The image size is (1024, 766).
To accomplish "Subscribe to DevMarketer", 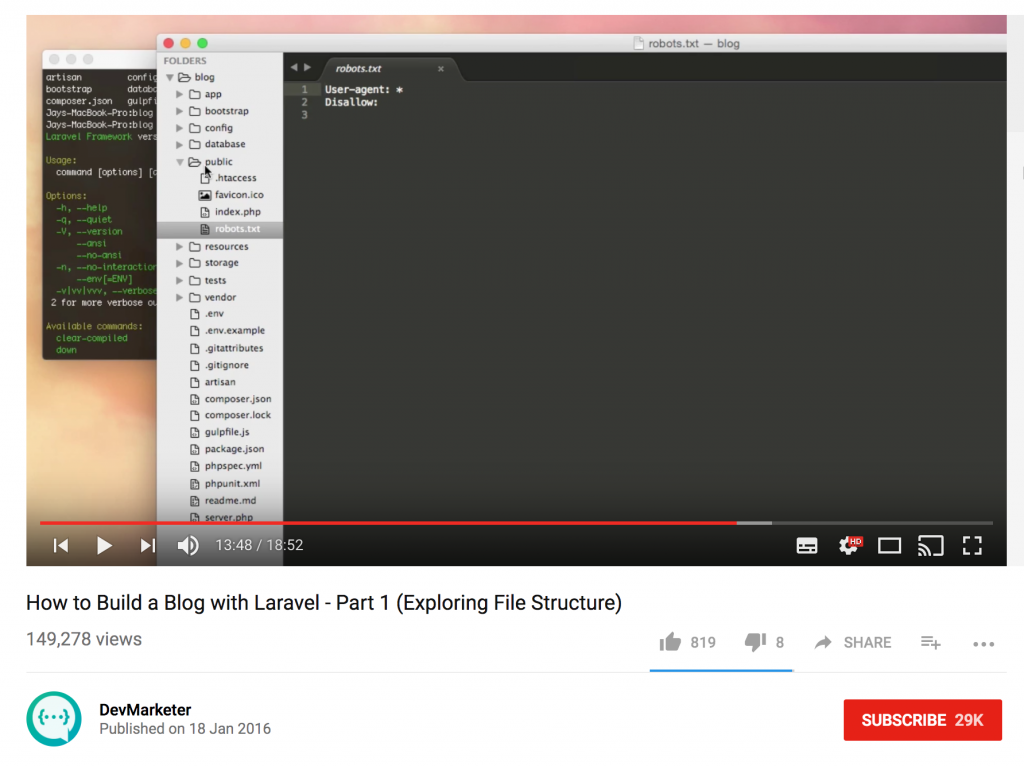I will (921, 719).
